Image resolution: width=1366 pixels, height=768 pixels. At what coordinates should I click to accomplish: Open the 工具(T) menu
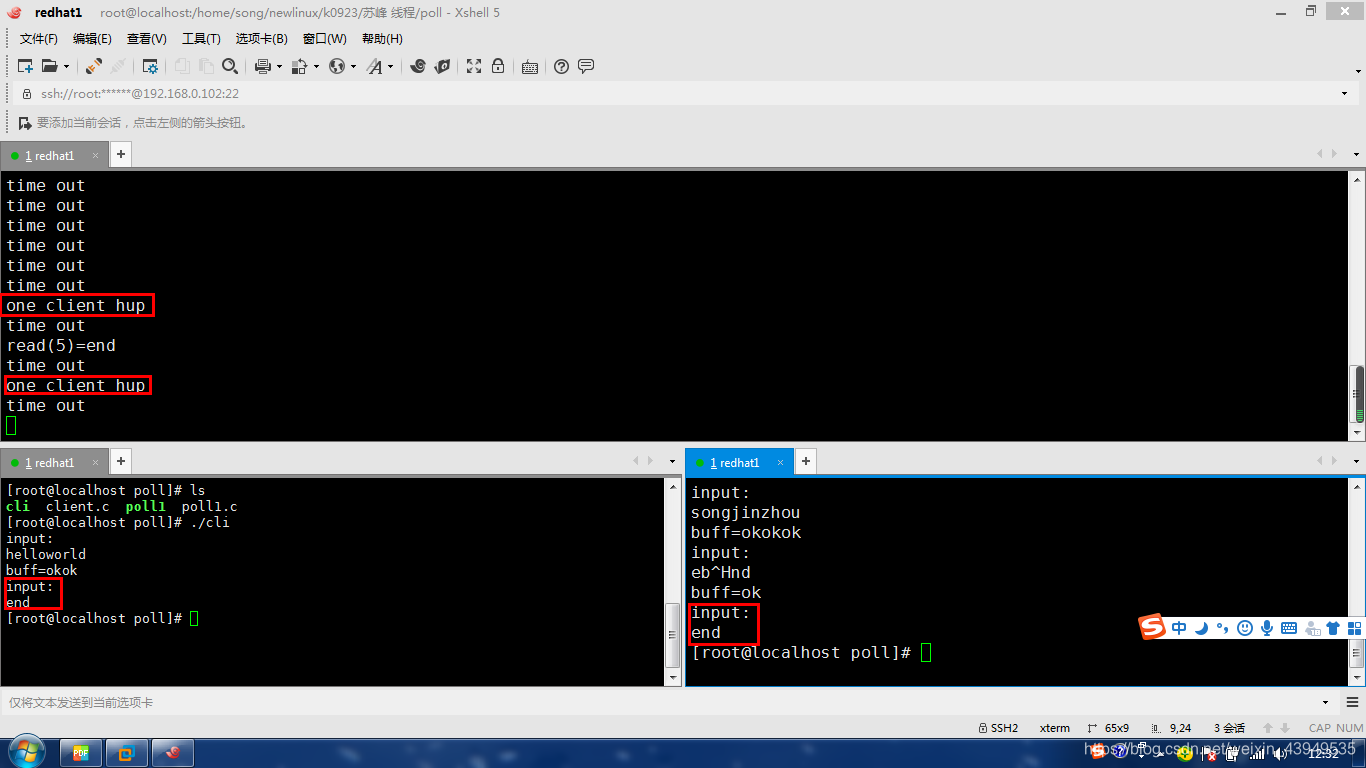[x=201, y=38]
